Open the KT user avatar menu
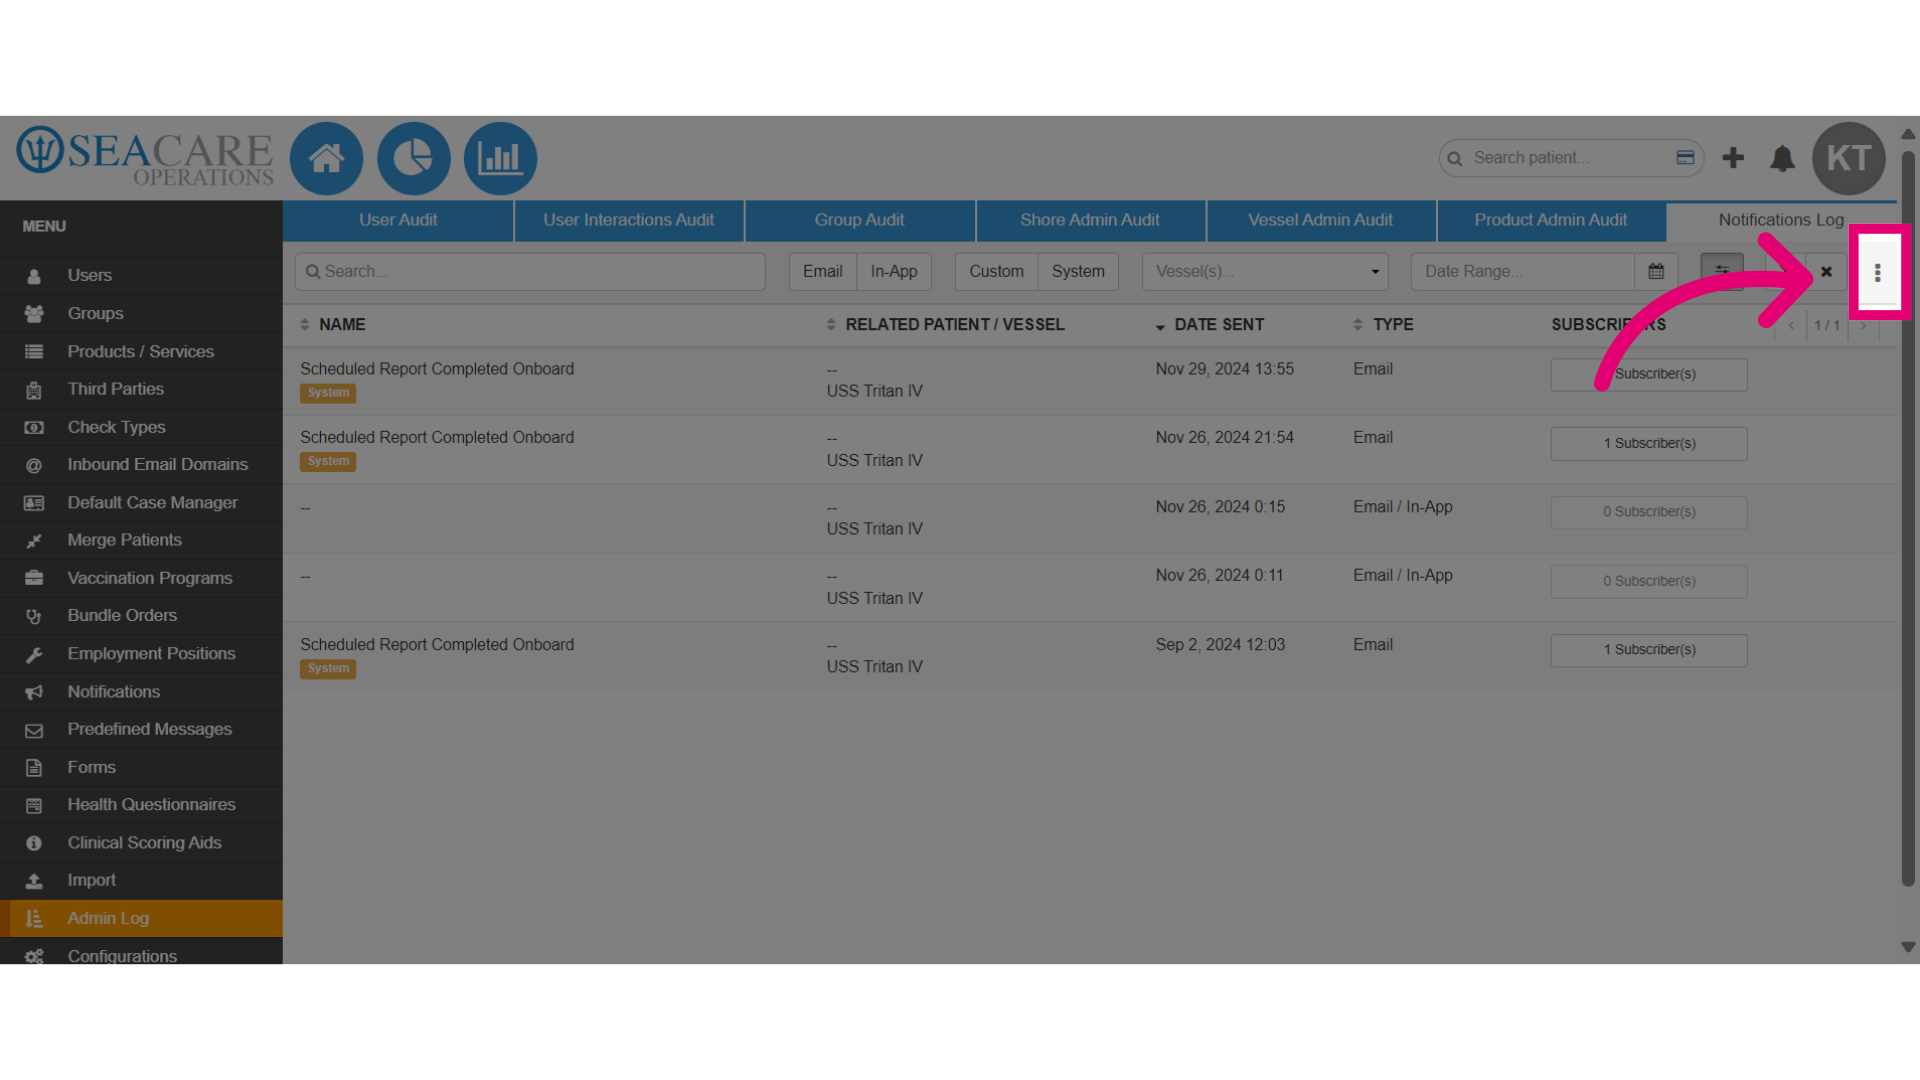The width and height of the screenshot is (1920, 1080). [1848, 158]
